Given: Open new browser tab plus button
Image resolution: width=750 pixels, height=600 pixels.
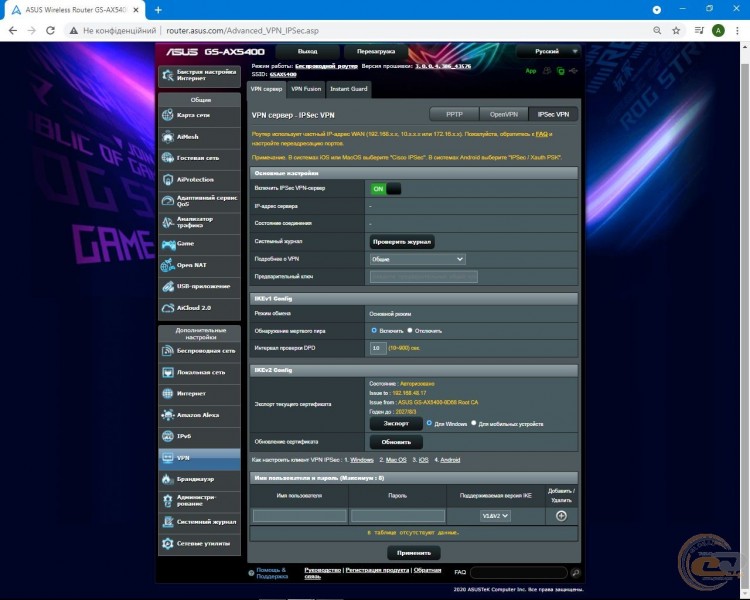Looking at the screenshot, I should pos(158,10).
